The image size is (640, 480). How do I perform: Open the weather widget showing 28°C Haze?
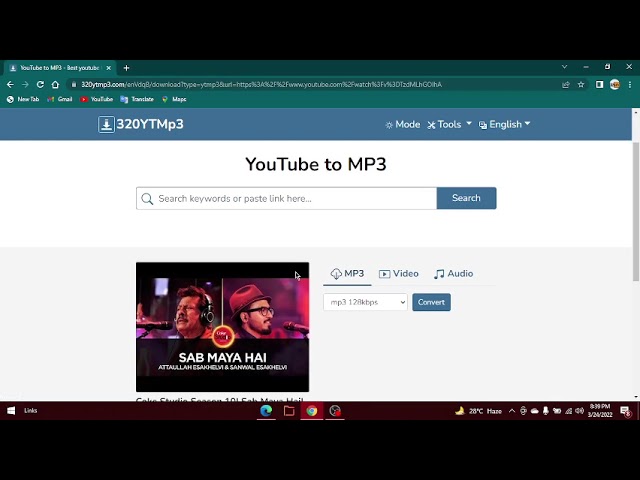[x=478, y=411]
